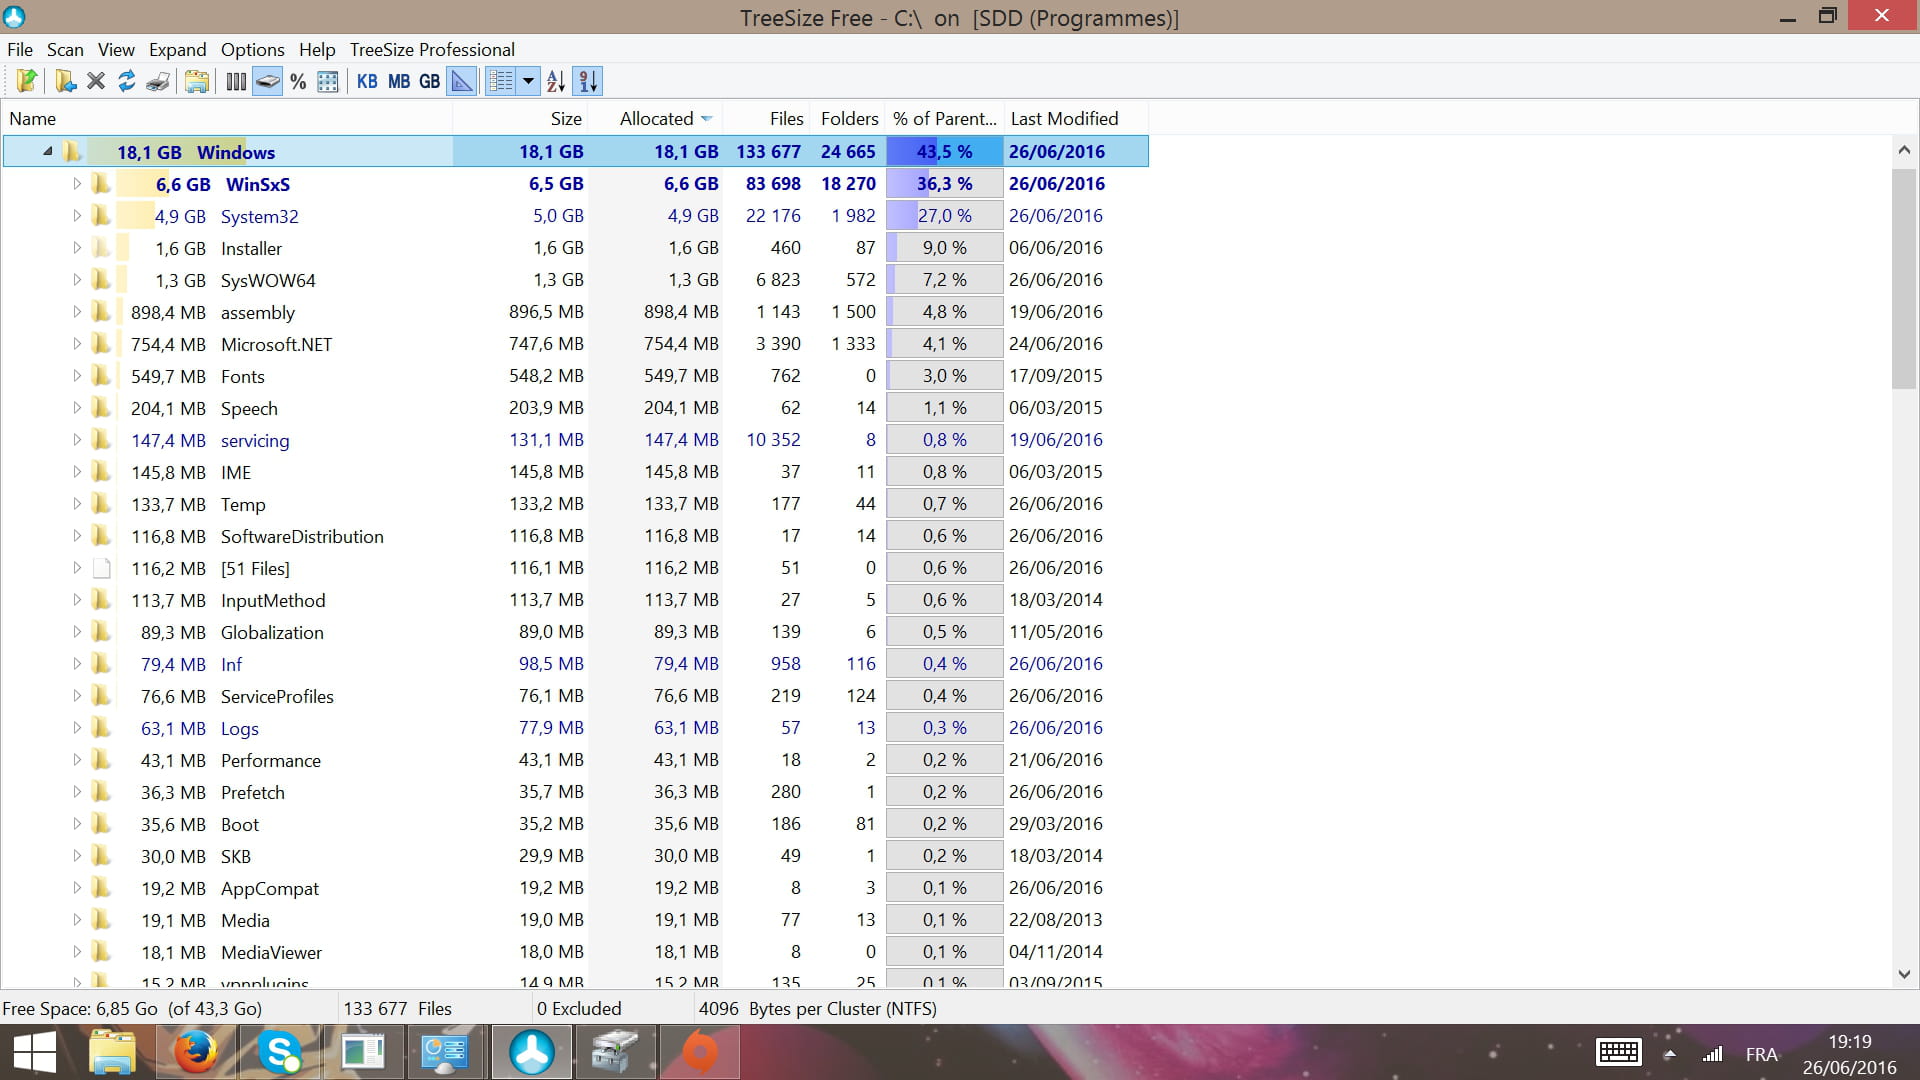The height and width of the screenshot is (1080, 1920).
Task: Show sizes in KB
Action: [367, 81]
